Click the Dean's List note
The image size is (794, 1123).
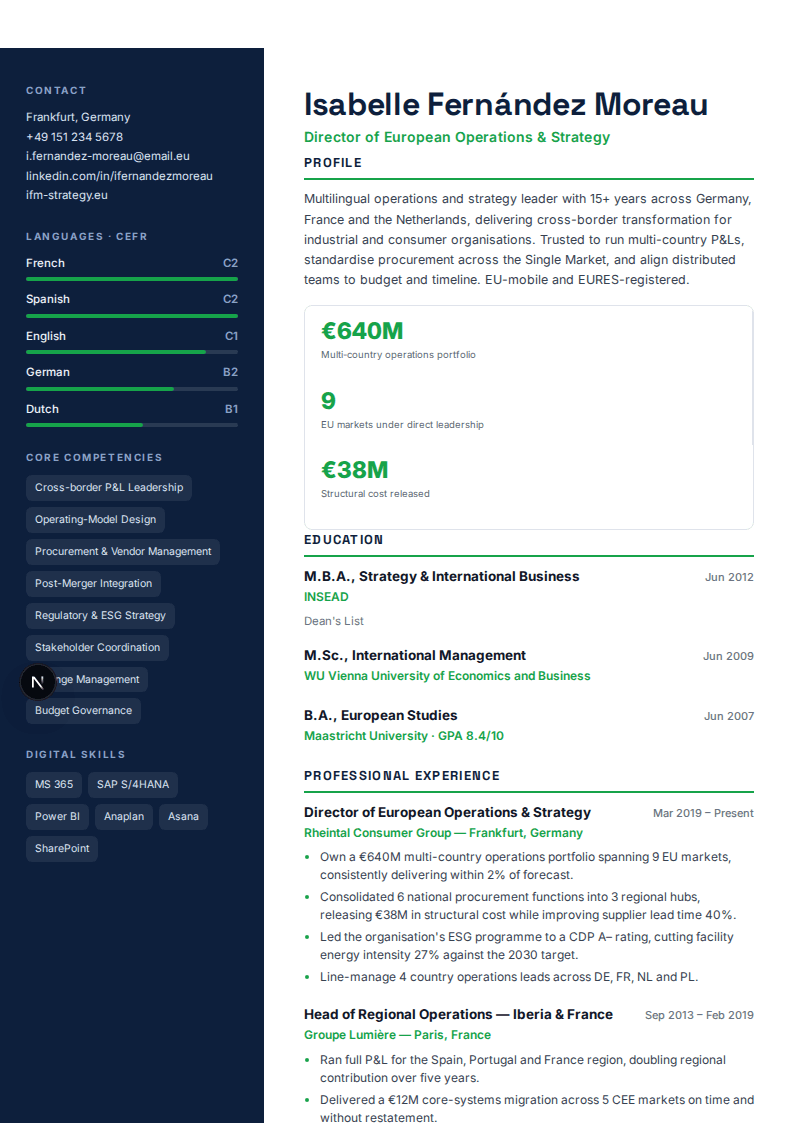click(x=334, y=621)
